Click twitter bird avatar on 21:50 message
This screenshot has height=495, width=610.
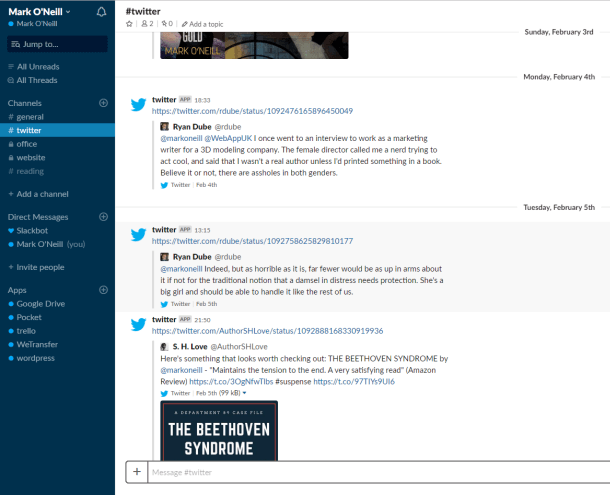(x=138, y=324)
